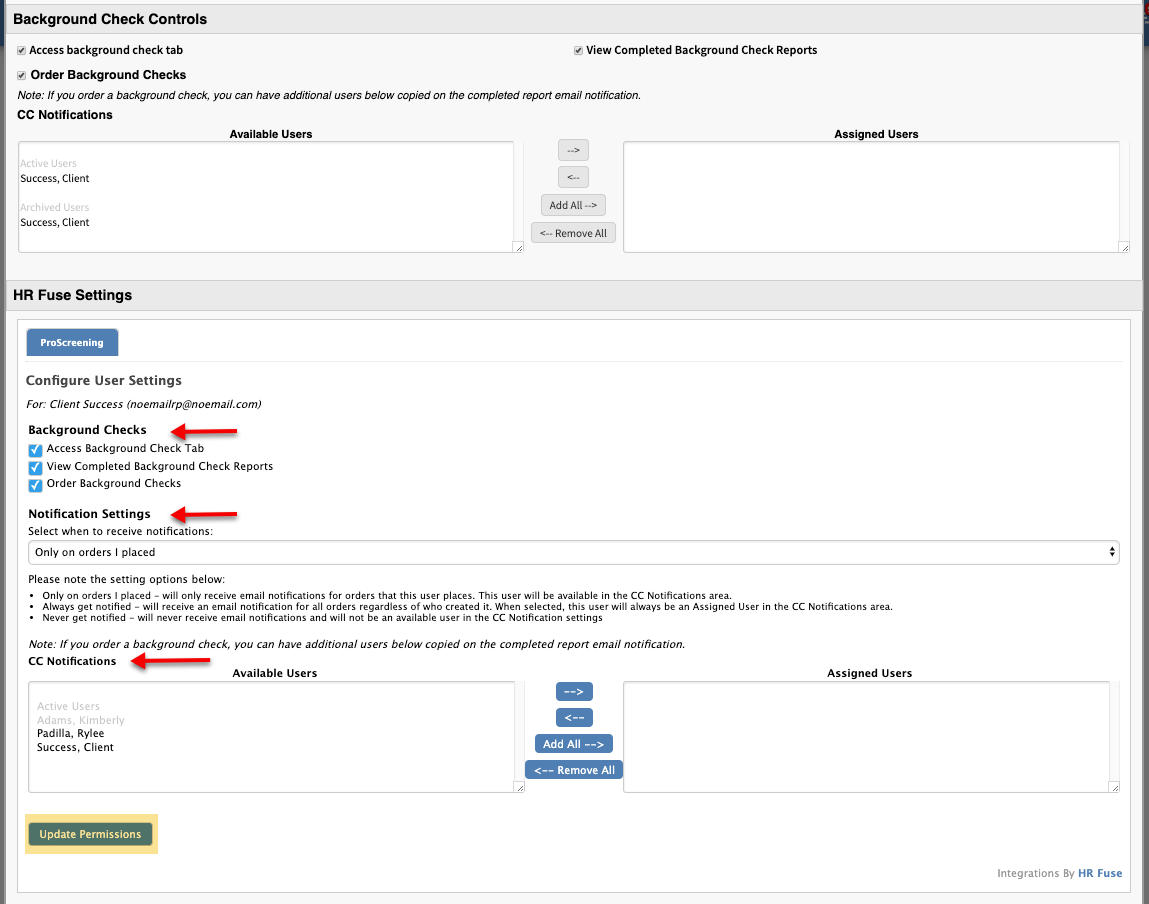Toggle the Access background check tab checkbox
The height and width of the screenshot is (904, 1149).
[x=21, y=50]
